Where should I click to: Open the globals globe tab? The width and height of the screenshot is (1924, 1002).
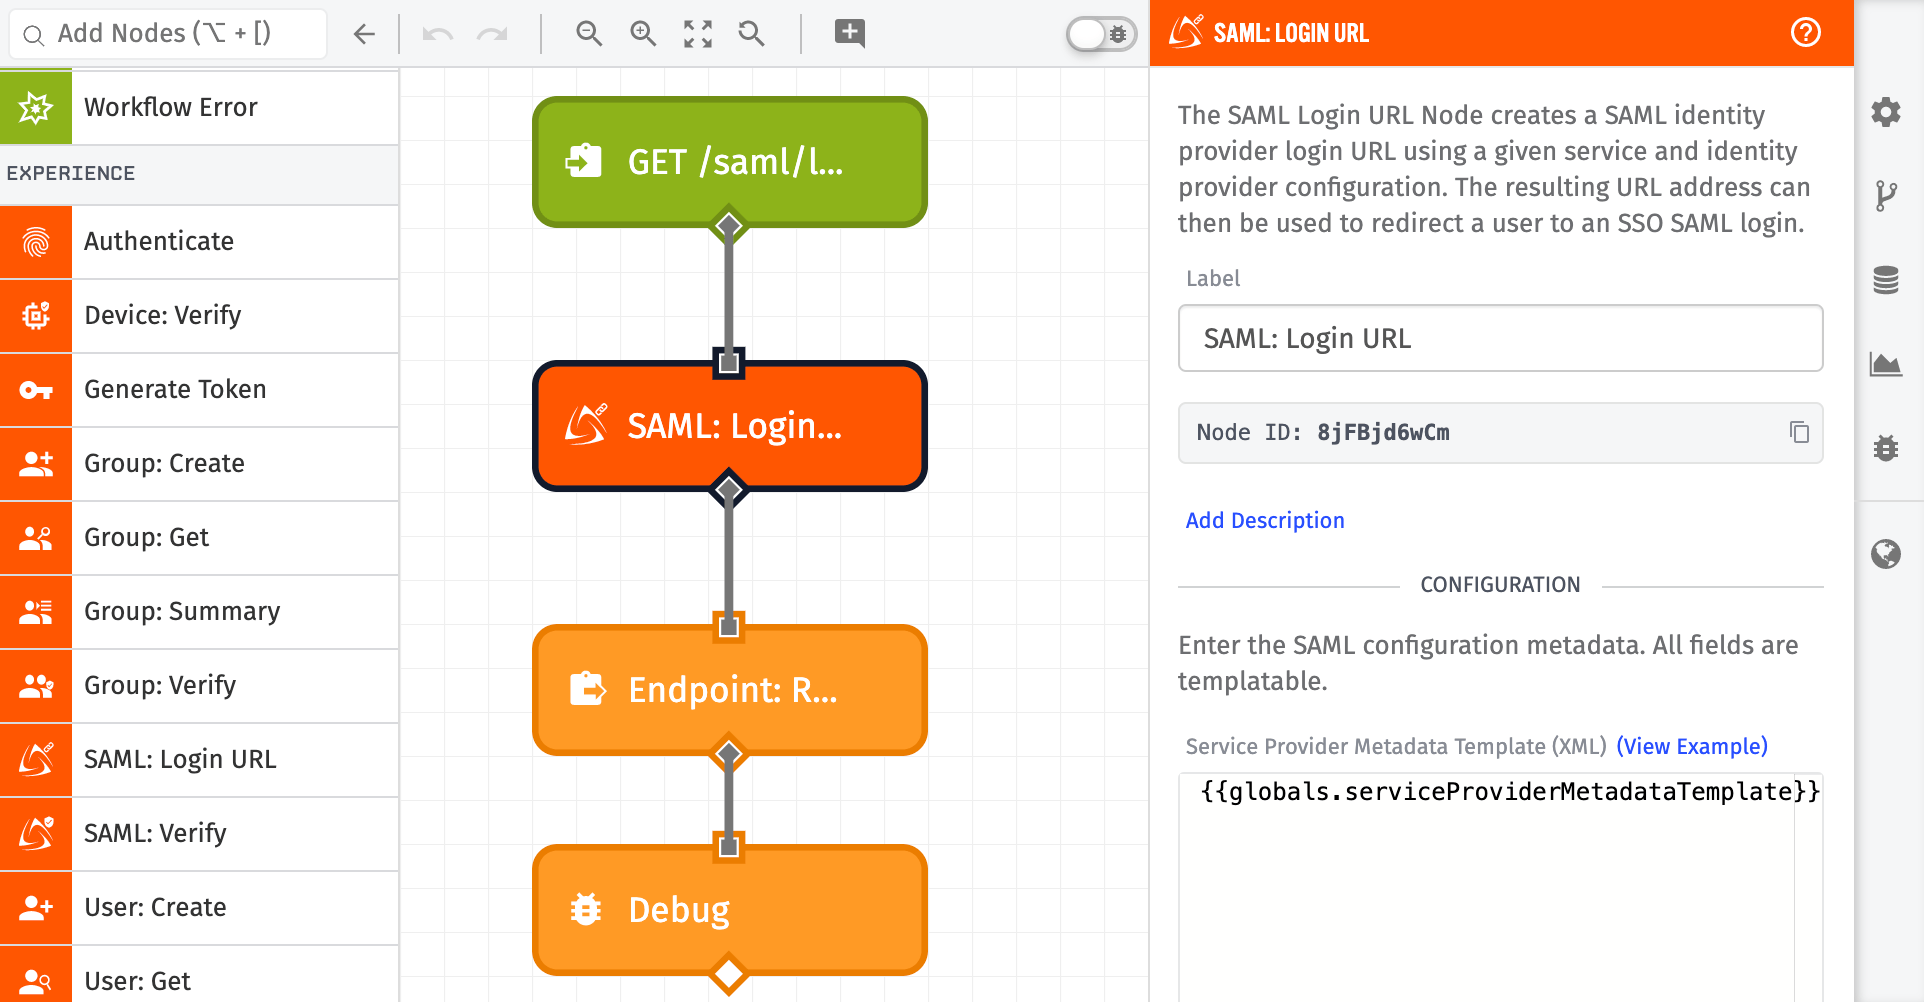click(1886, 554)
